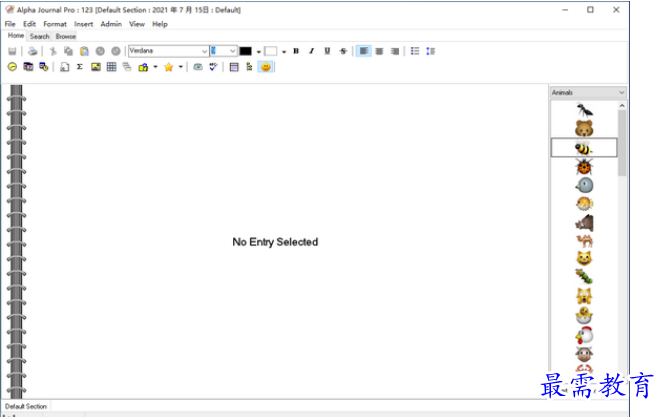Apply bulleted list

(415, 51)
